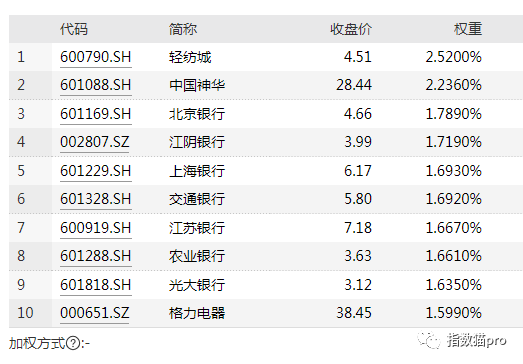Viewport: 523px width, 364px height.
Task: Click the weight value 1.5990%
Action: 454,313
